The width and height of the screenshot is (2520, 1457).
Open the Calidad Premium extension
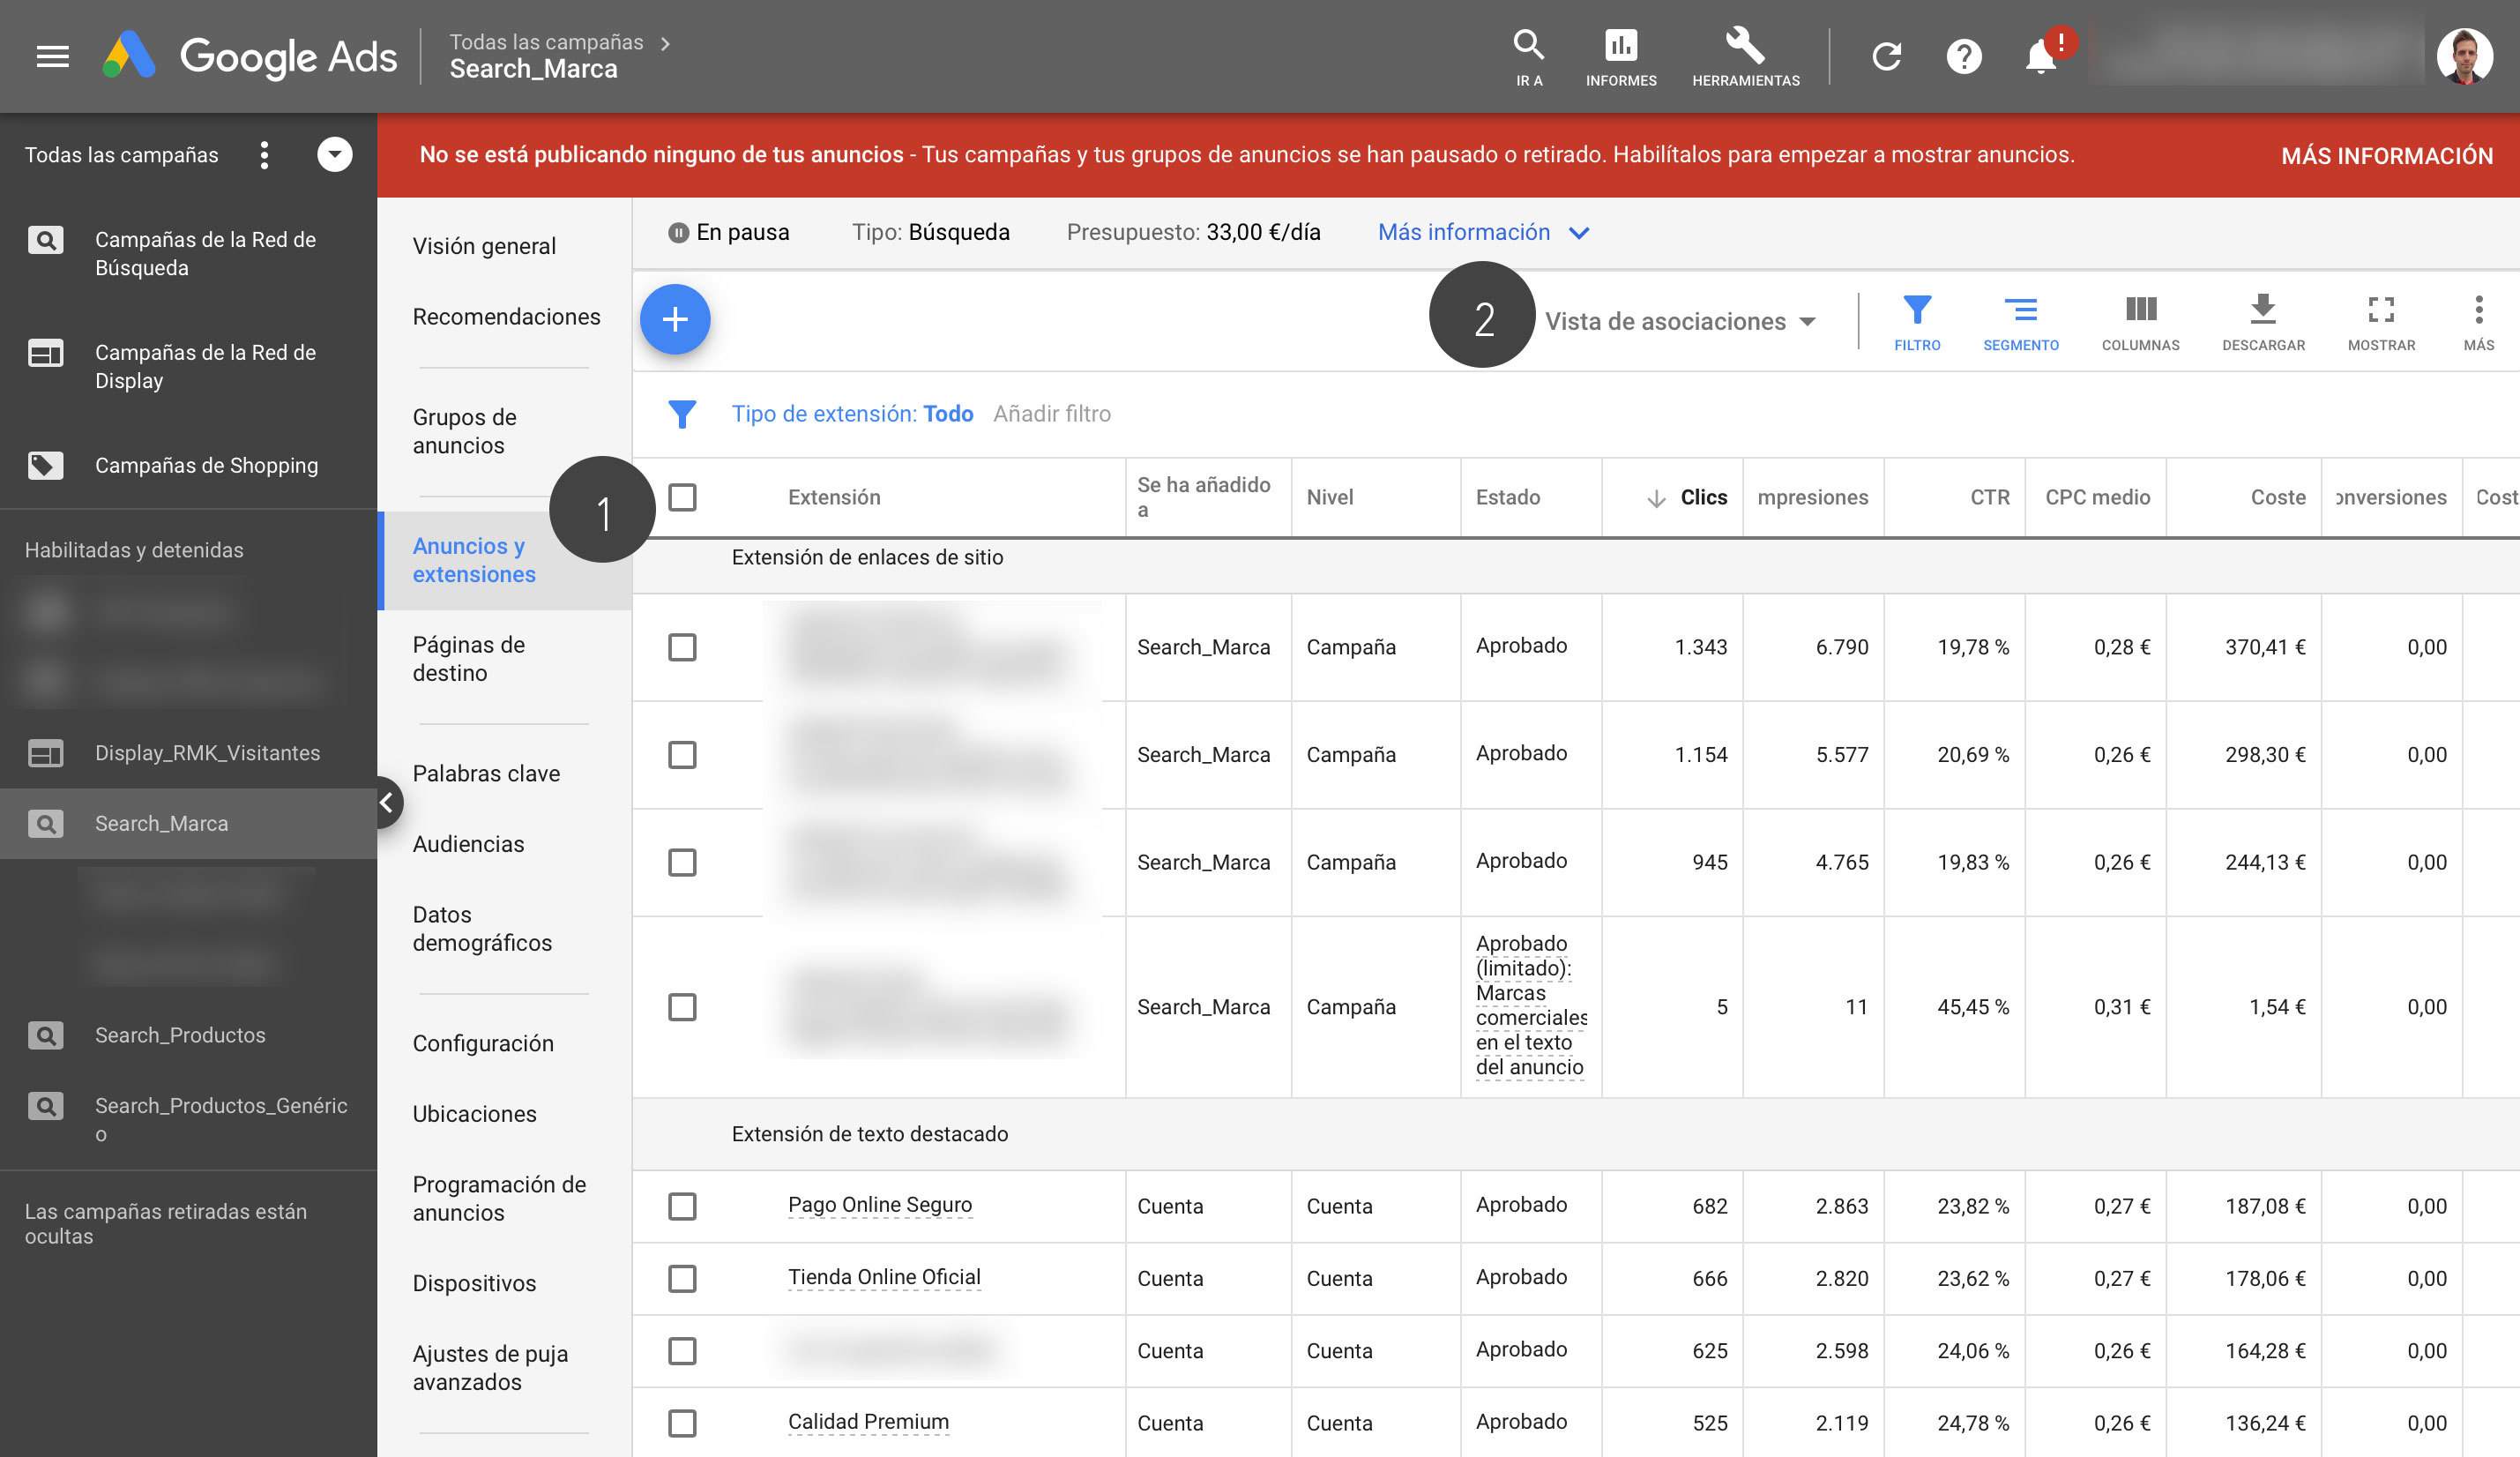coord(868,1422)
